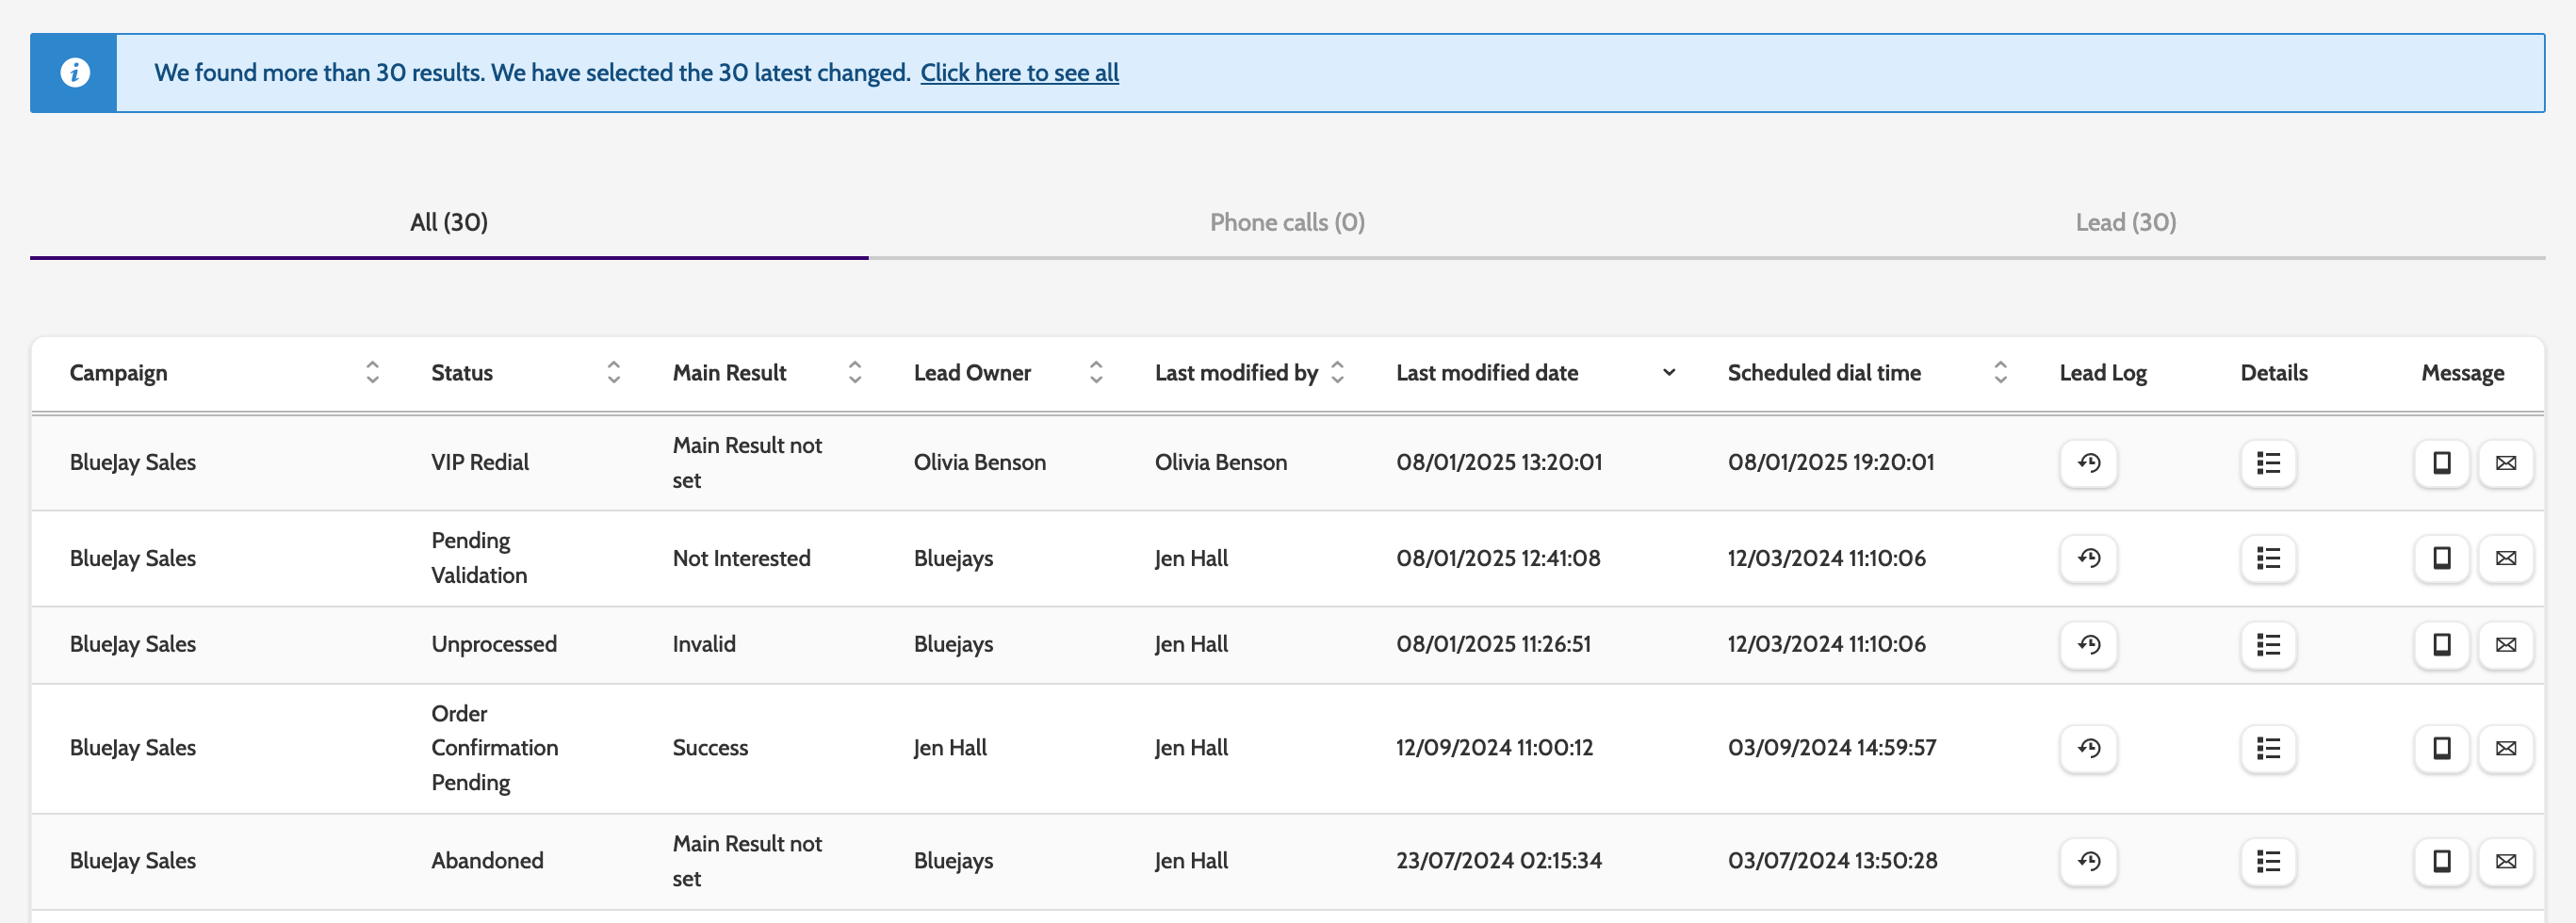Open lead log for Unprocessed row

pos(2088,645)
